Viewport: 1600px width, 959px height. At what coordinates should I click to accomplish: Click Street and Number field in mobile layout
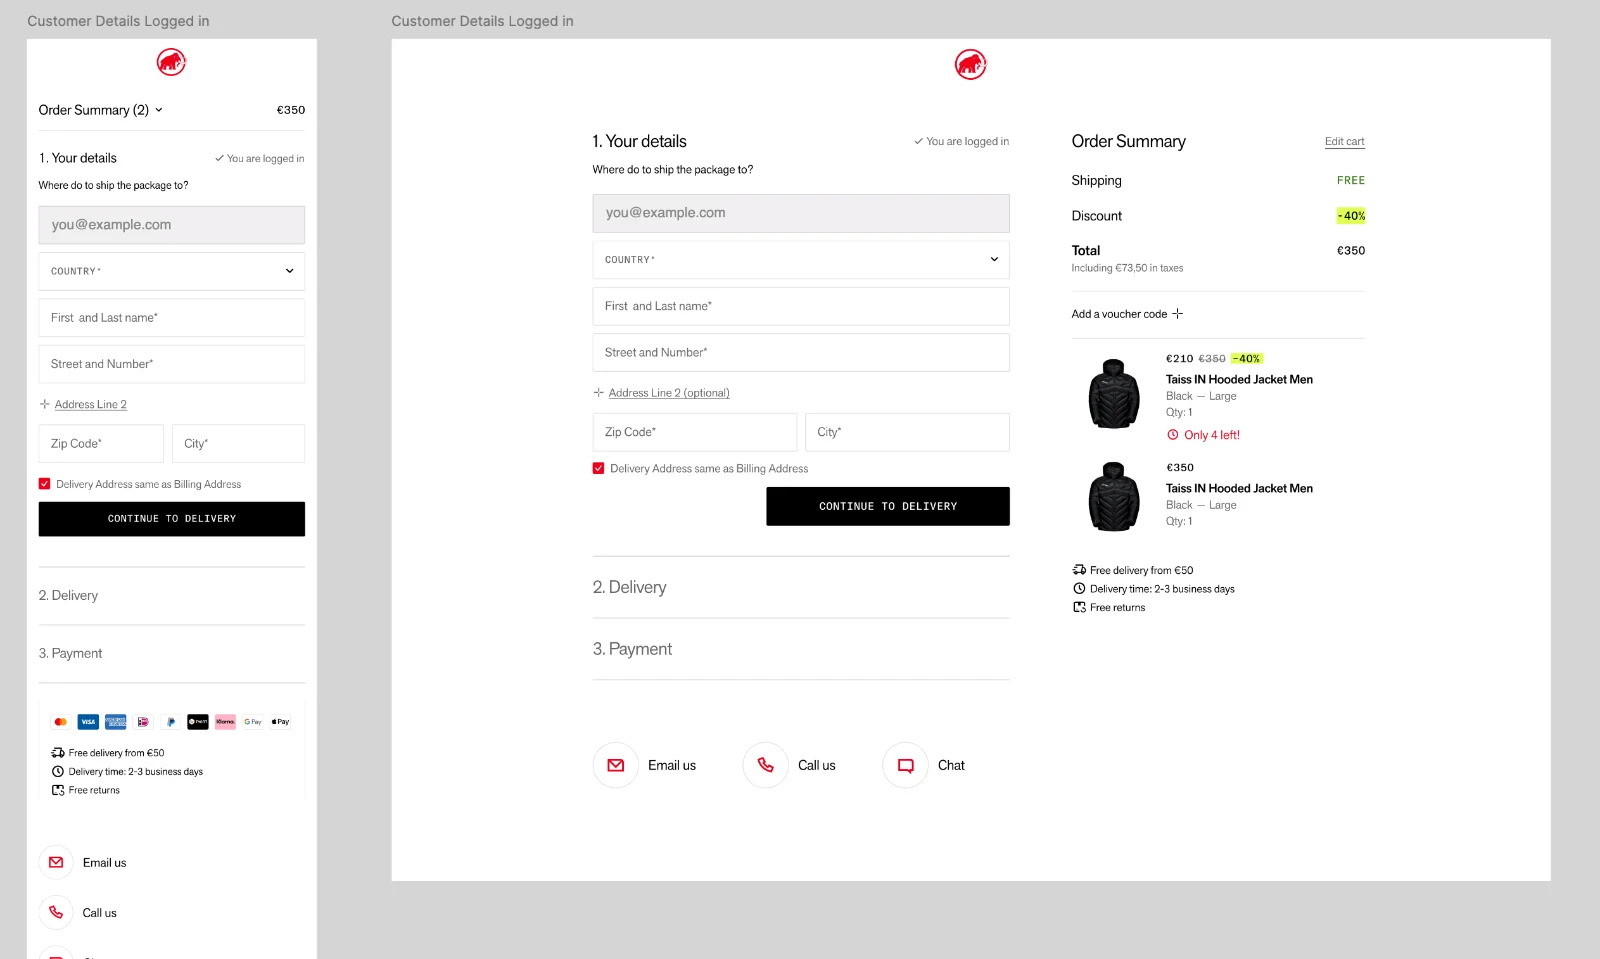click(x=171, y=364)
